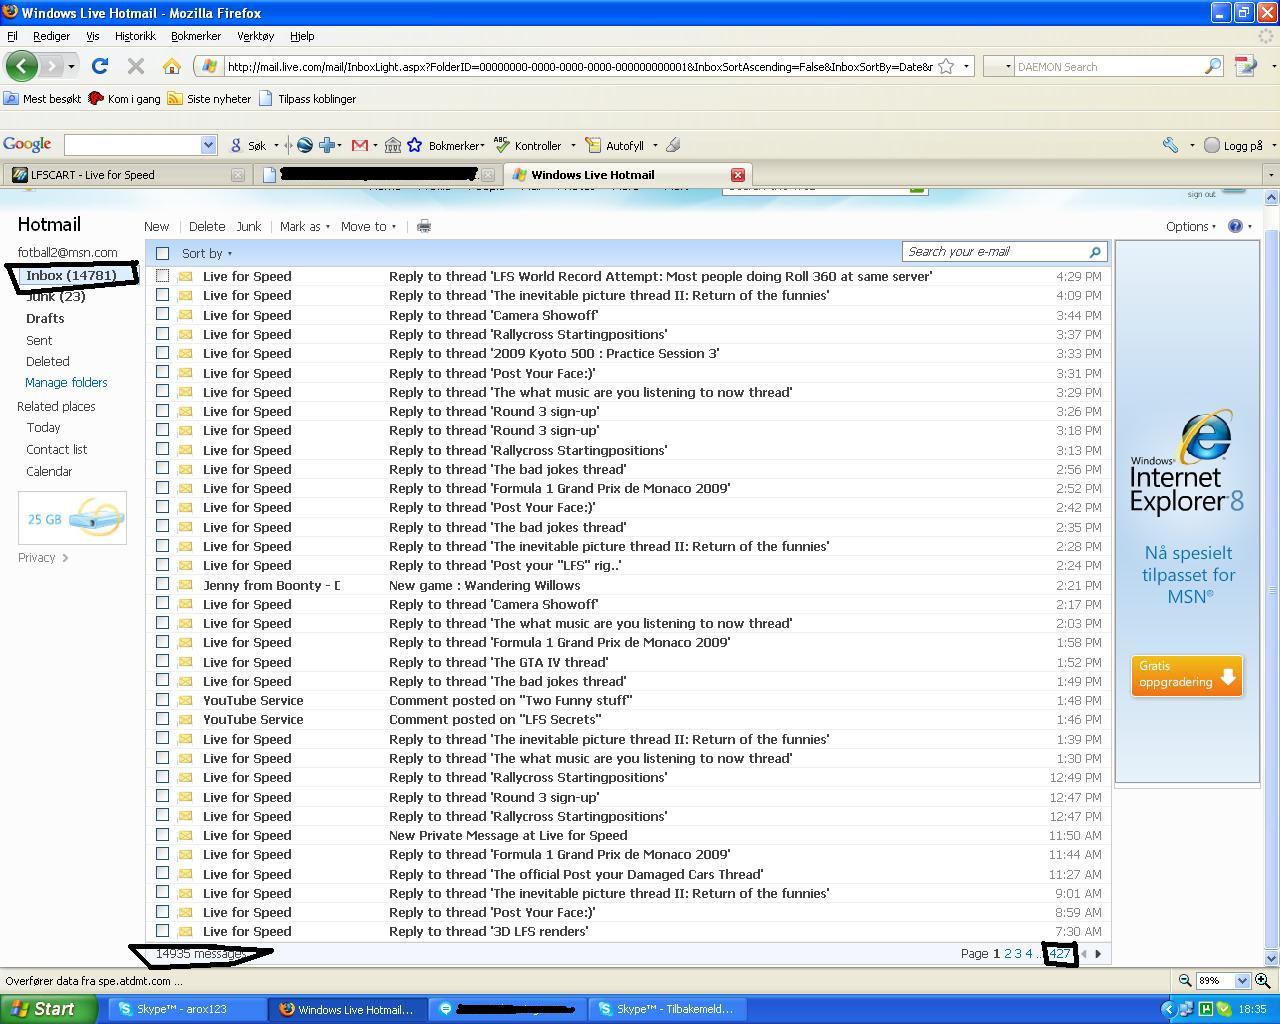The image size is (1280, 1024).
Task: Open the Drafts folder
Action: pyautogui.click(x=45, y=318)
